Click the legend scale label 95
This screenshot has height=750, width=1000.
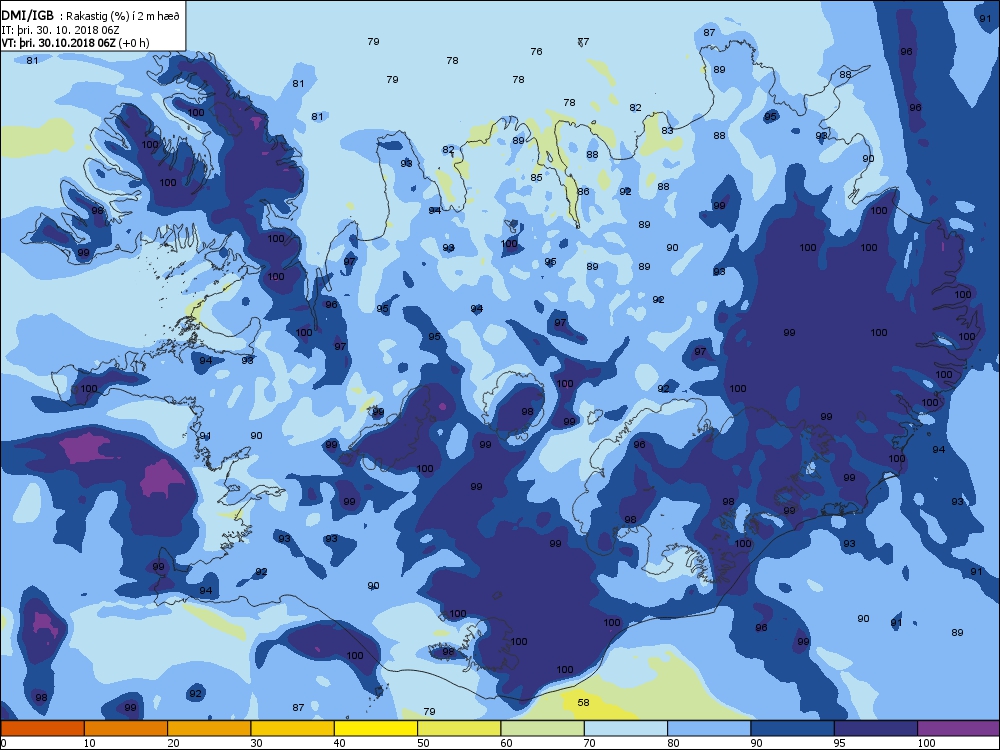tap(840, 743)
